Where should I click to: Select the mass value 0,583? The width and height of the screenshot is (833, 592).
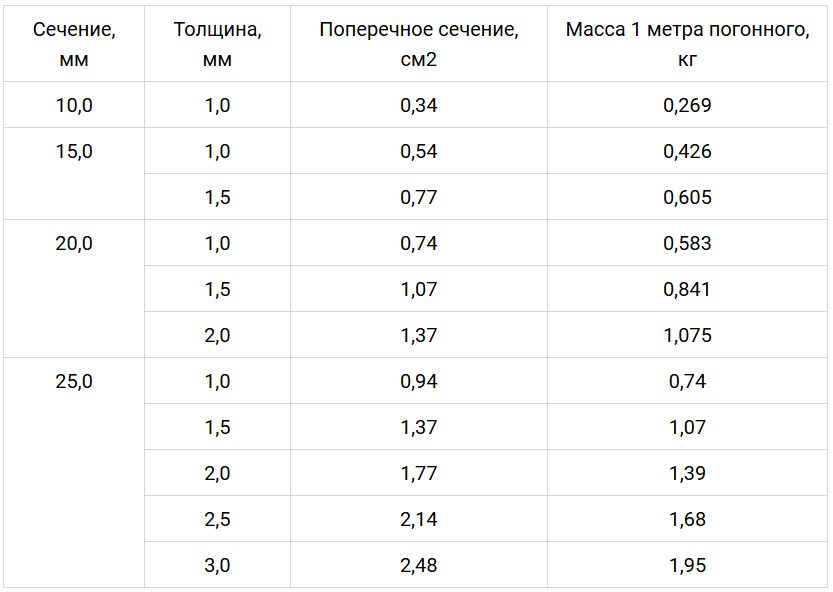(688, 243)
